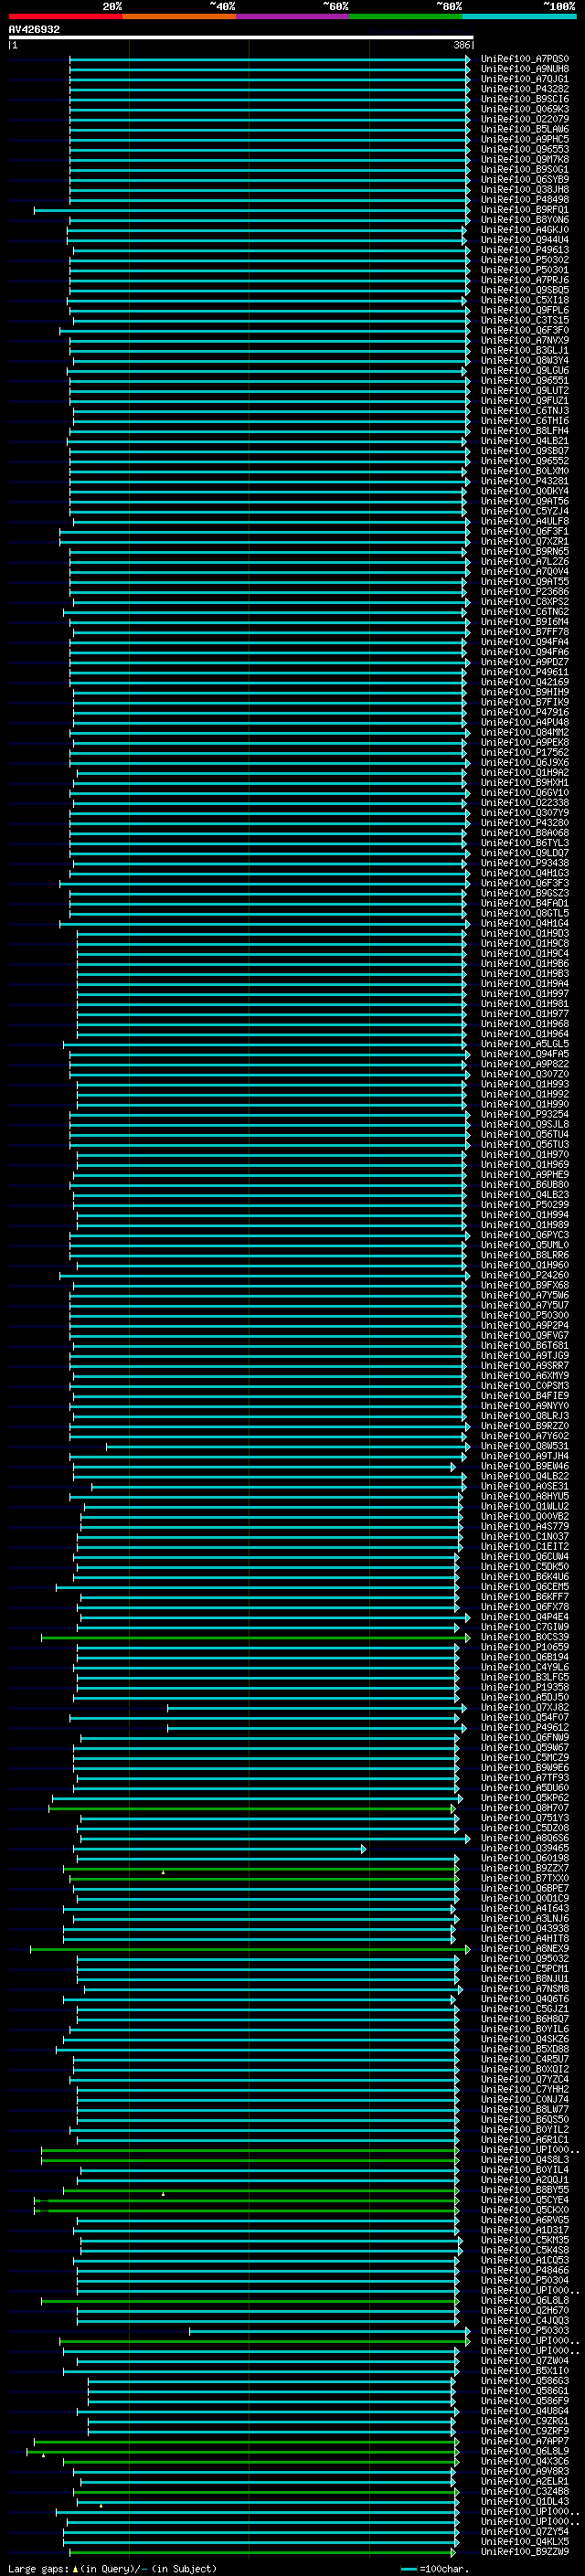
Task: Select hit label UniRef100_Q54F07
Action: (x=525, y=1717)
